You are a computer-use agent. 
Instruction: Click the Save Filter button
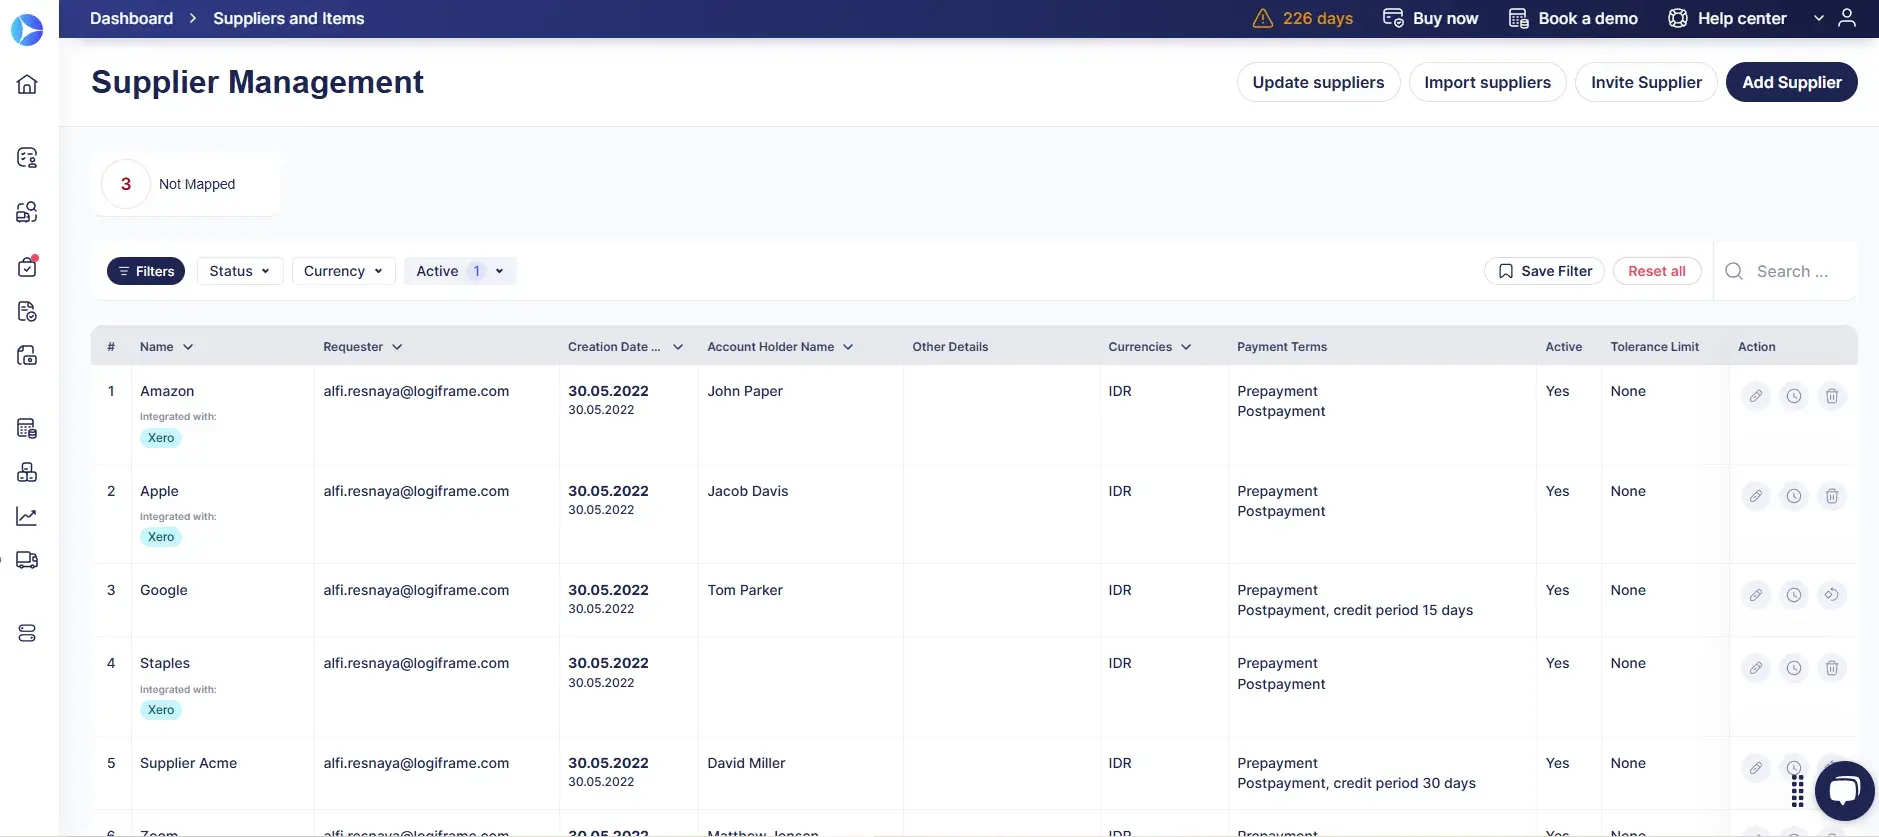tap(1544, 271)
